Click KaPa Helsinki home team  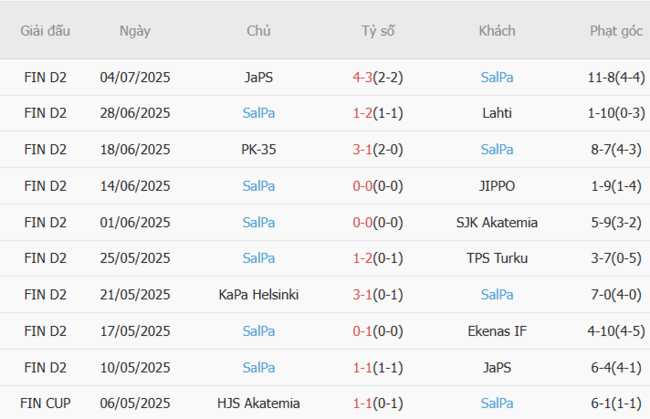click(x=259, y=294)
